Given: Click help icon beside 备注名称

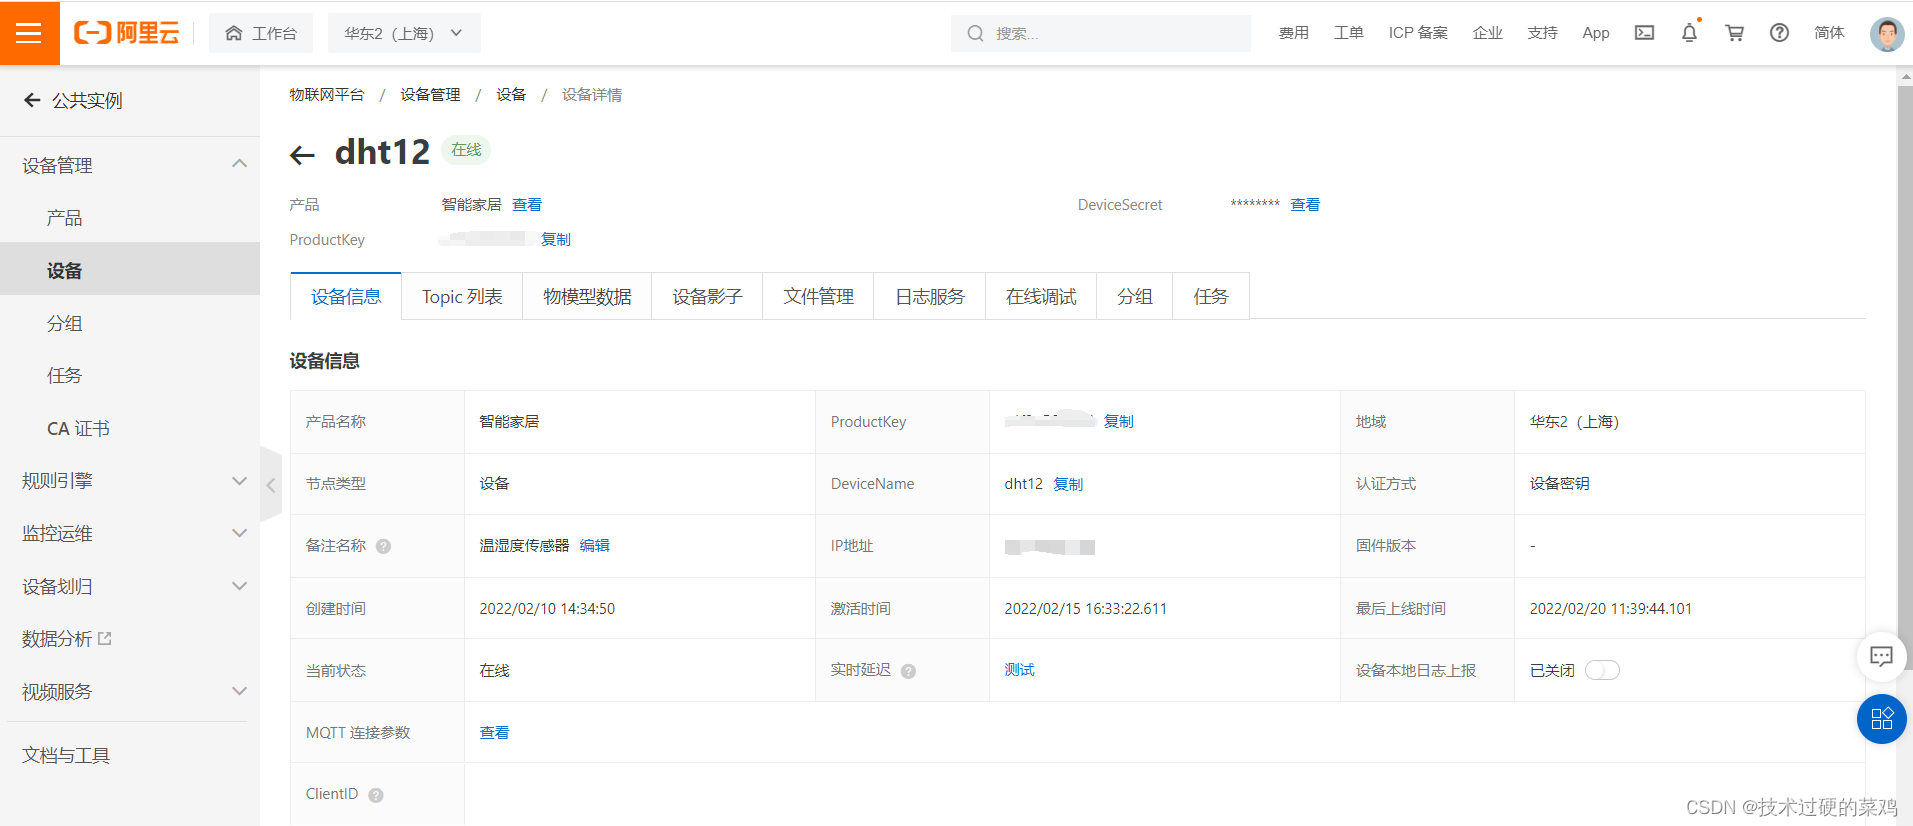Looking at the screenshot, I should [x=383, y=546].
